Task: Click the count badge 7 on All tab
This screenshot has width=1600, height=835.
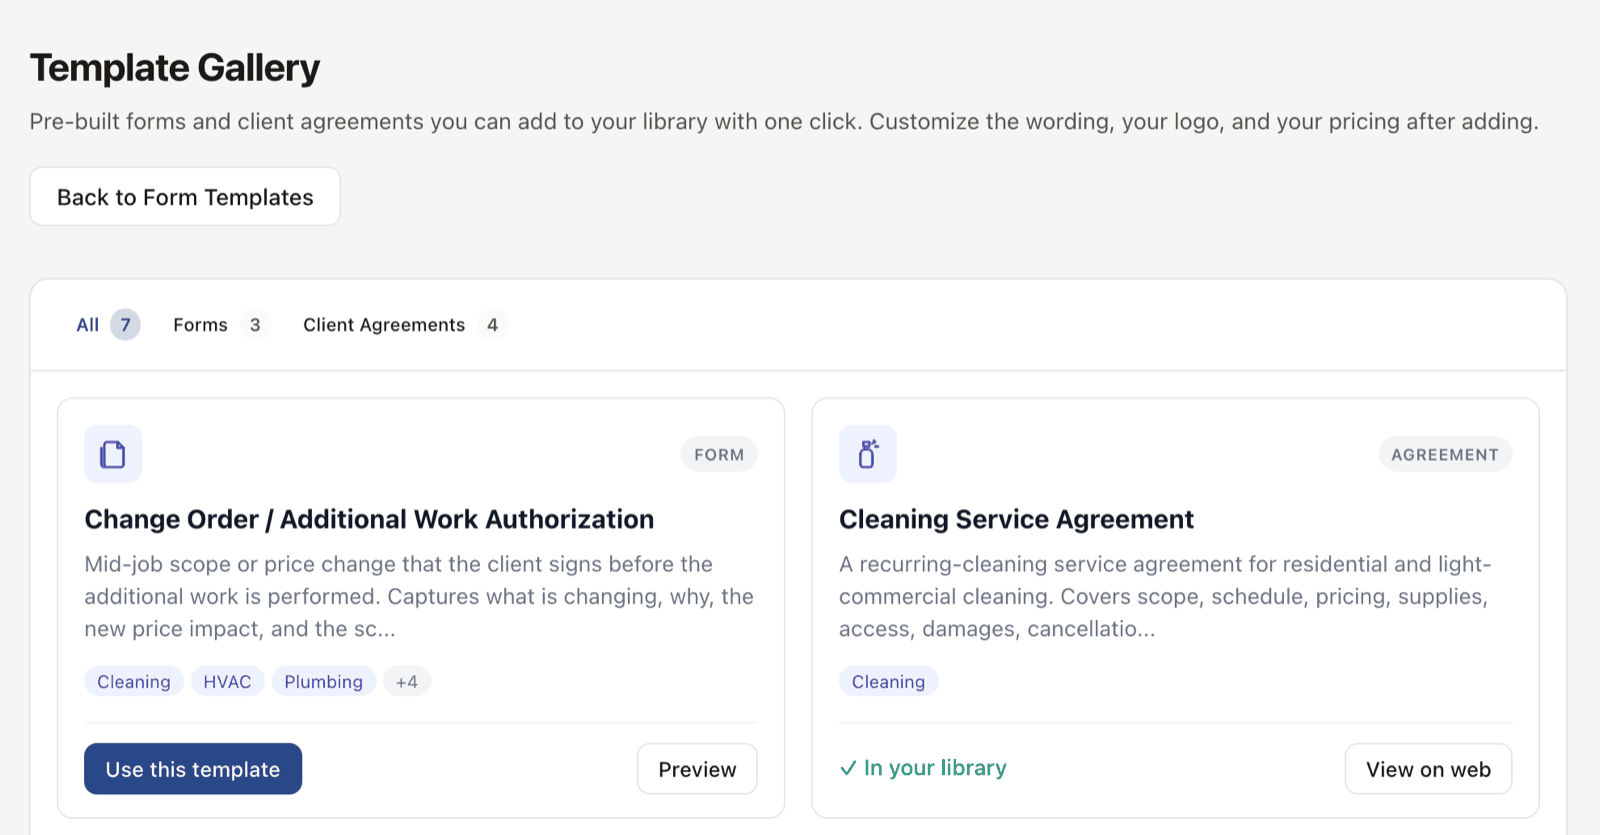Action: coord(125,325)
